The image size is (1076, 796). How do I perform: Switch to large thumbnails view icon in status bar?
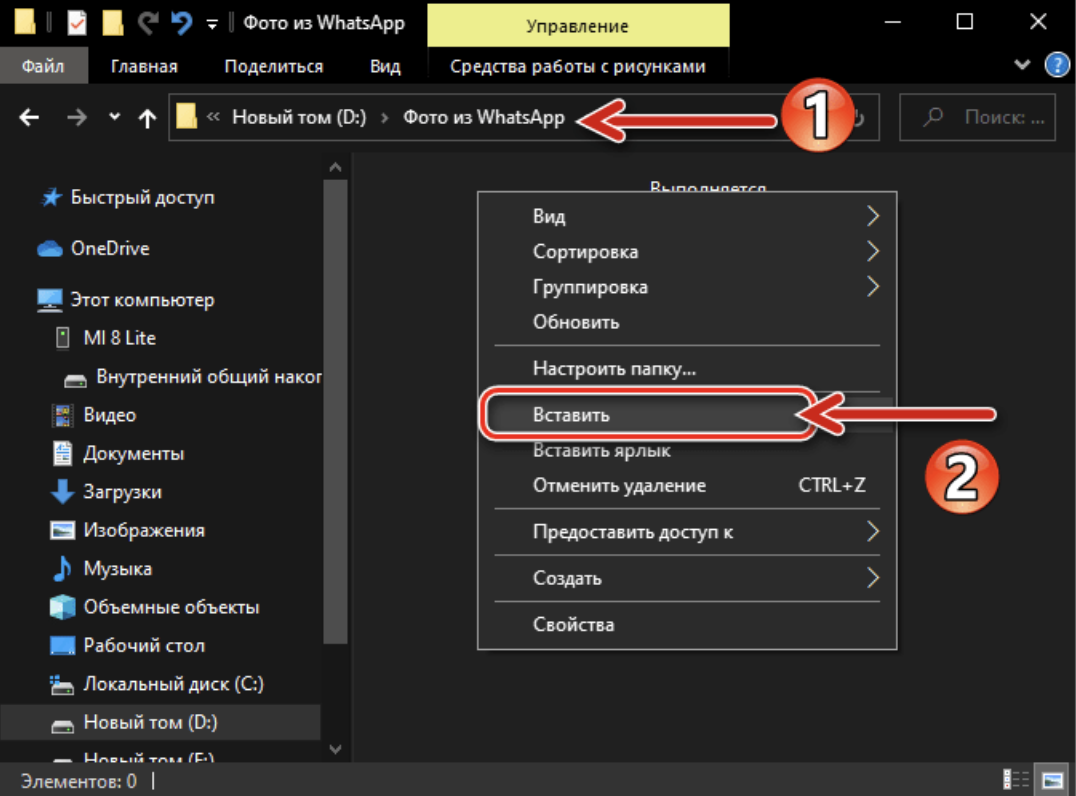[x=1052, y=780]
